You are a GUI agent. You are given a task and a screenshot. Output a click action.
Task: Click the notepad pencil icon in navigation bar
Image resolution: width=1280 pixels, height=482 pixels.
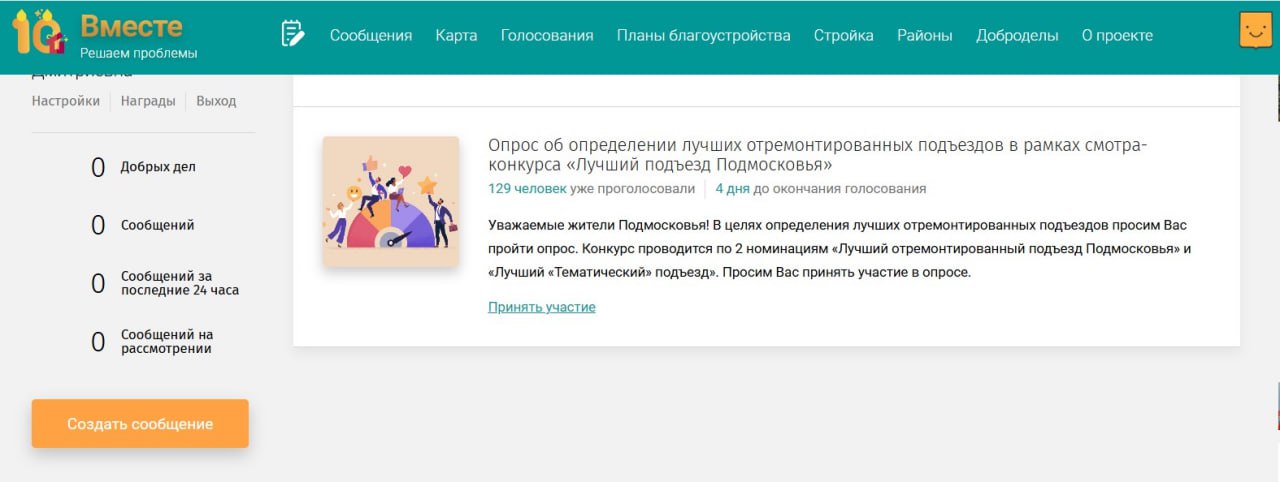(x=292, y=35)
